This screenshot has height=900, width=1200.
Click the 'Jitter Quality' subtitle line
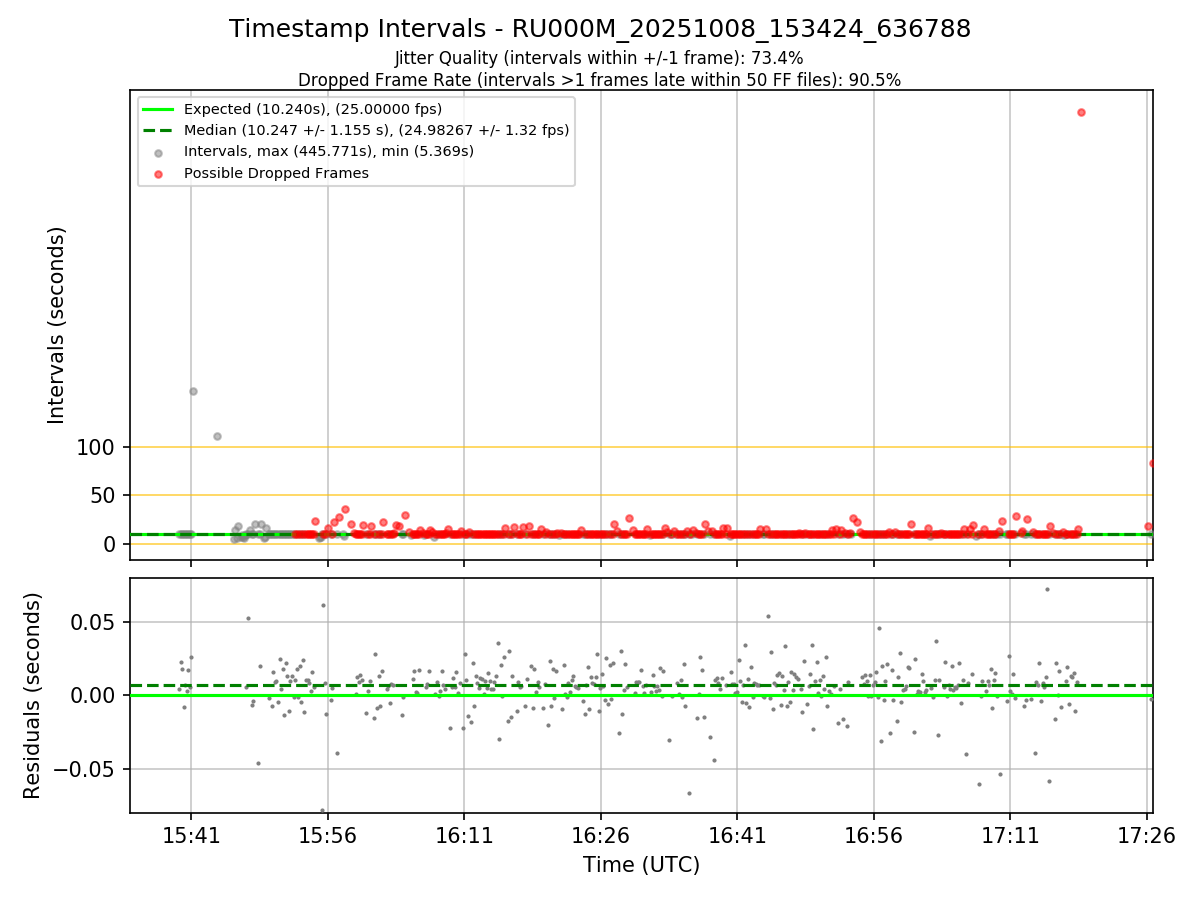pyautogui.click(x=599, y=58)
